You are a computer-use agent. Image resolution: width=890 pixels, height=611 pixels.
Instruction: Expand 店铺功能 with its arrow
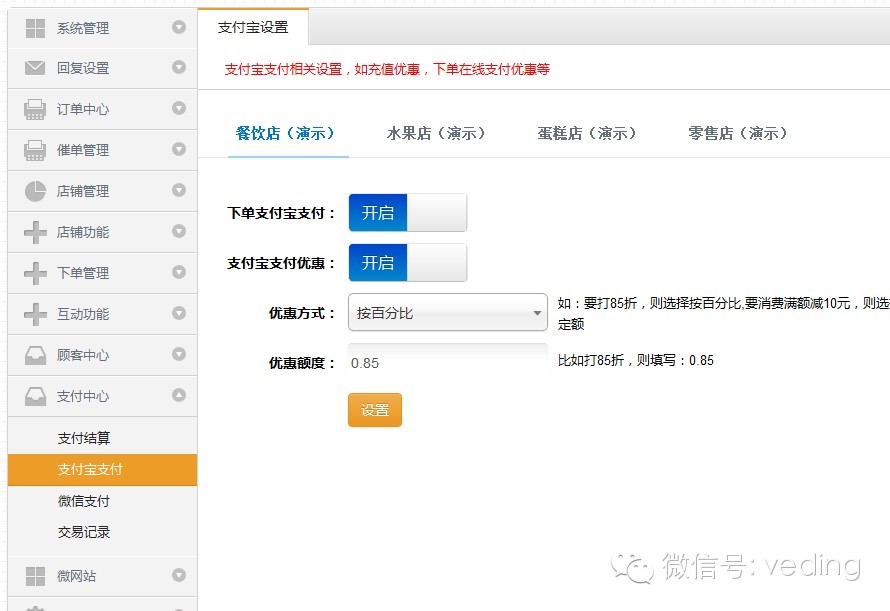pyautogui.click(x=179, y=231)
